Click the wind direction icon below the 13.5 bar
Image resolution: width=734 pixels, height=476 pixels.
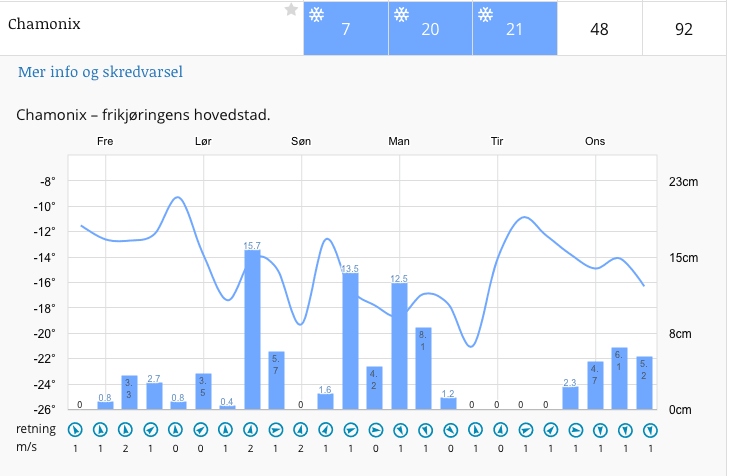[x=351, y=430]
